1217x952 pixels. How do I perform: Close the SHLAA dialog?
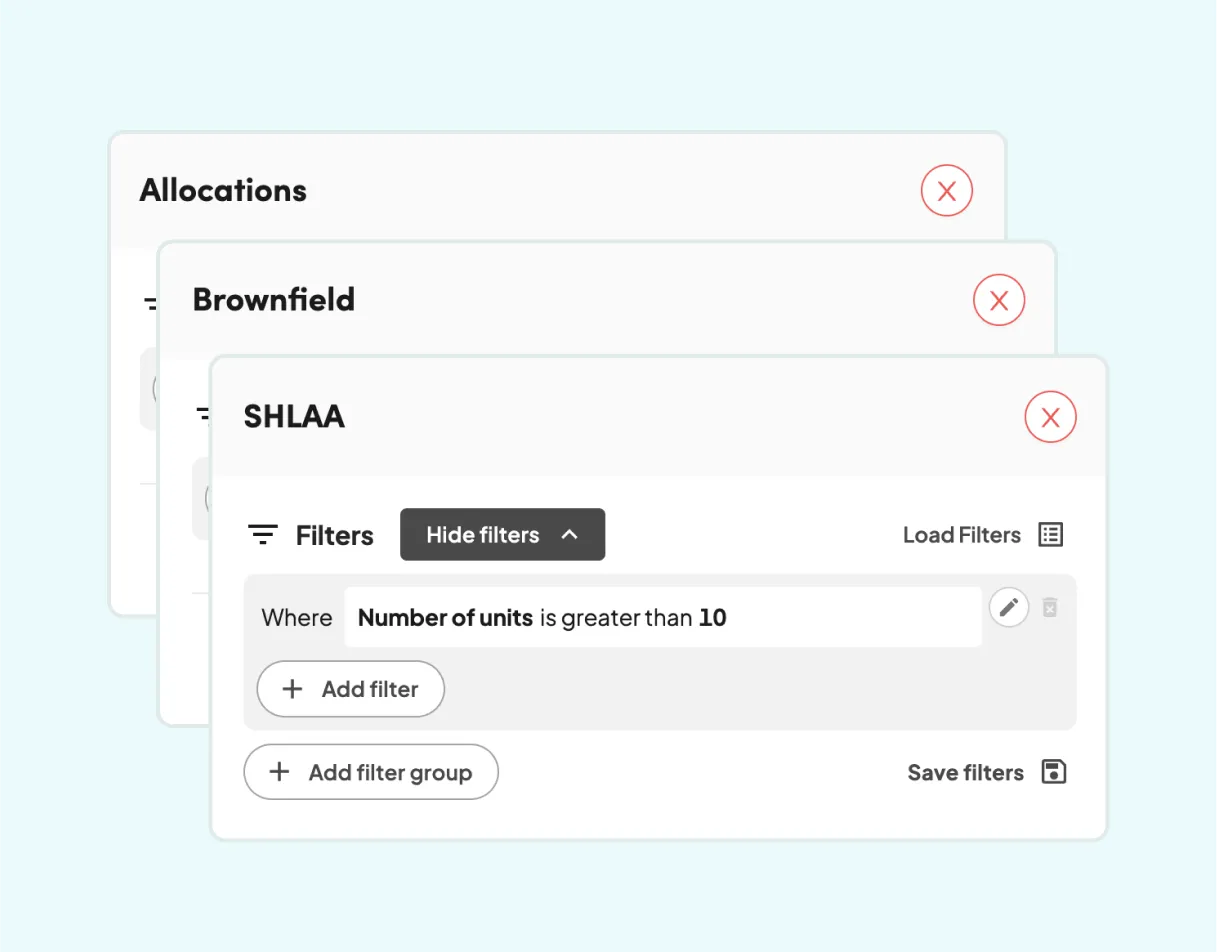[x=1050, y=416]
